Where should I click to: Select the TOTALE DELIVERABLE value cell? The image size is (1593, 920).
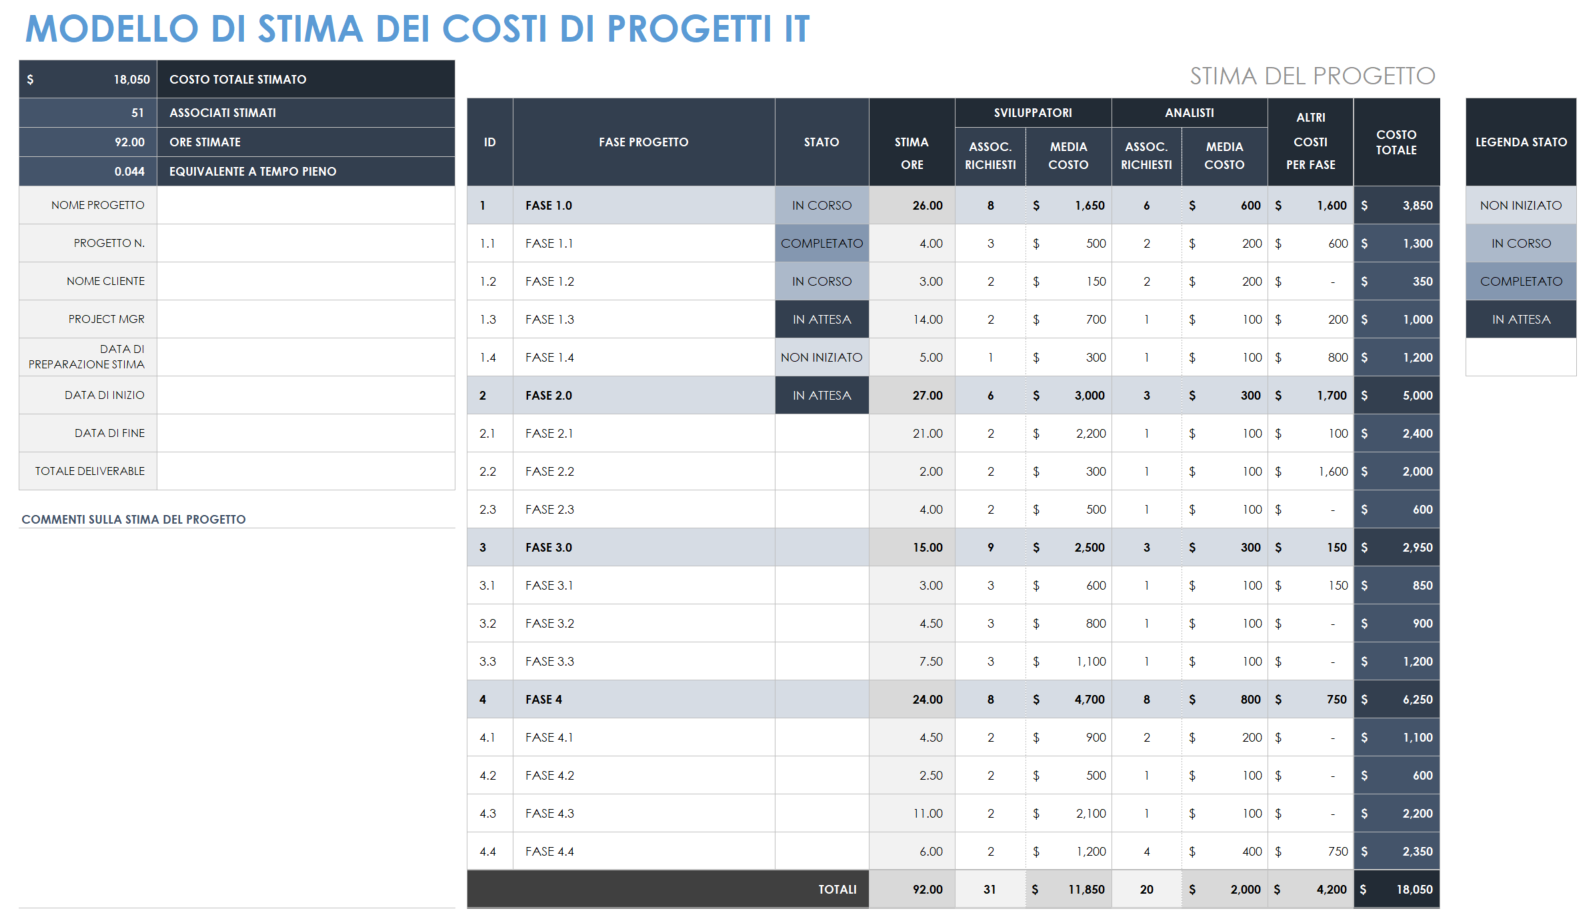pos(306,471)
